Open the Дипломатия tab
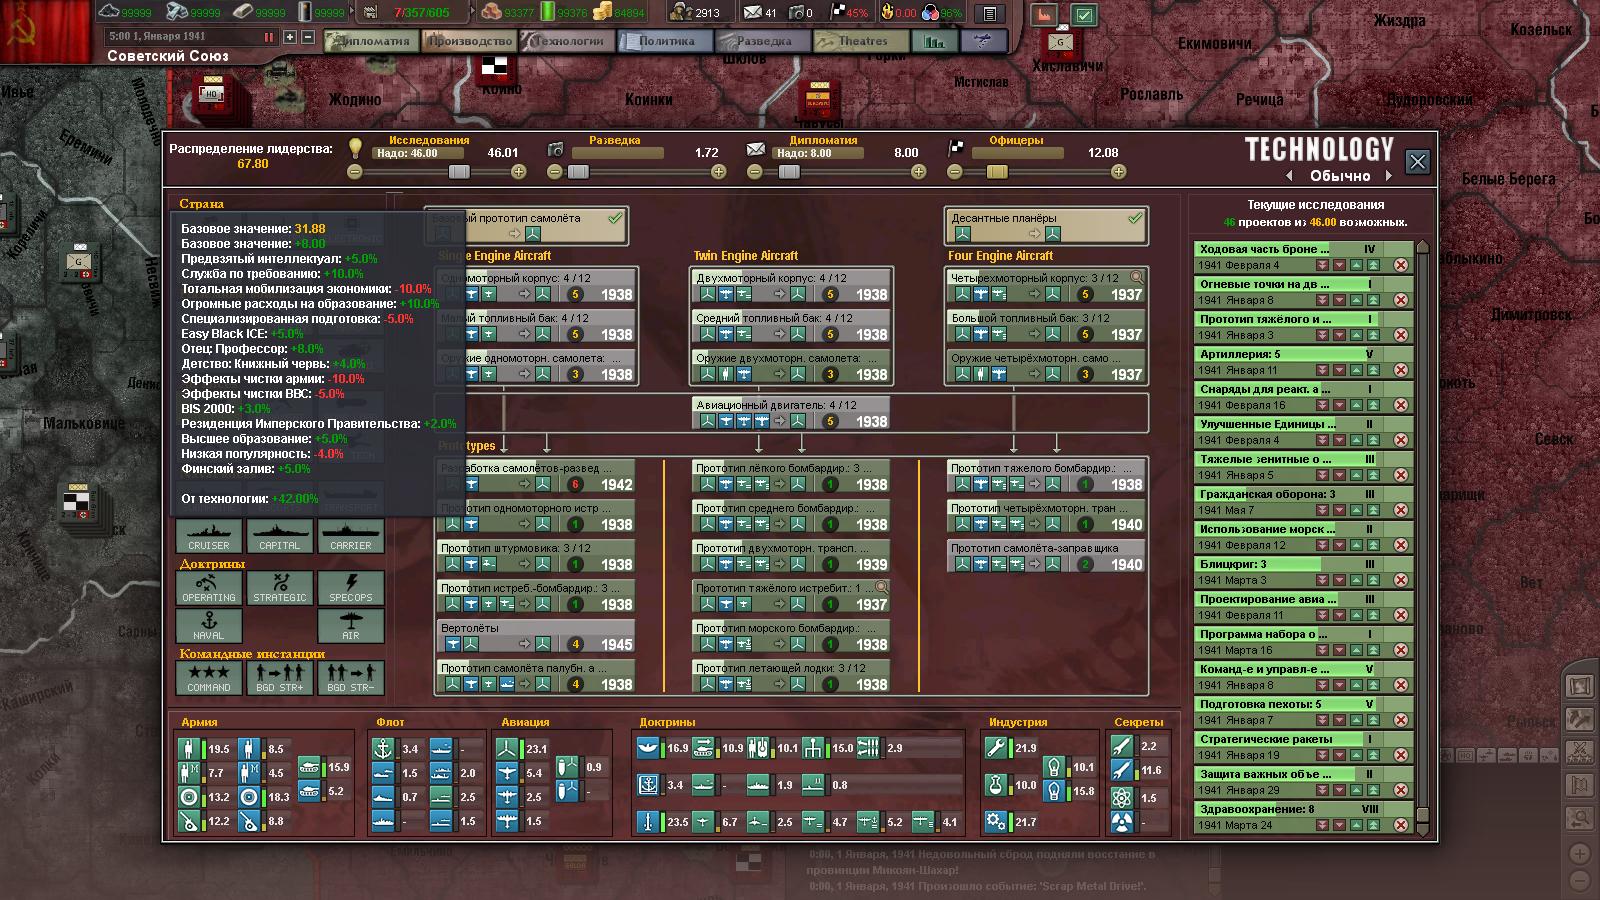The height and width of the screenshot is (900, 1600). [370, 41]
